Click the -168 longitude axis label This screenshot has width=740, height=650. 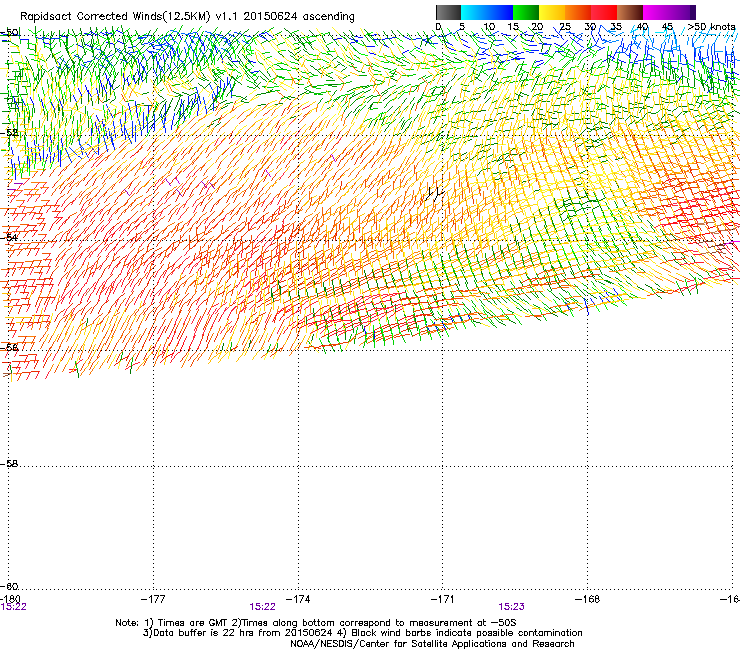pos(588,599)
